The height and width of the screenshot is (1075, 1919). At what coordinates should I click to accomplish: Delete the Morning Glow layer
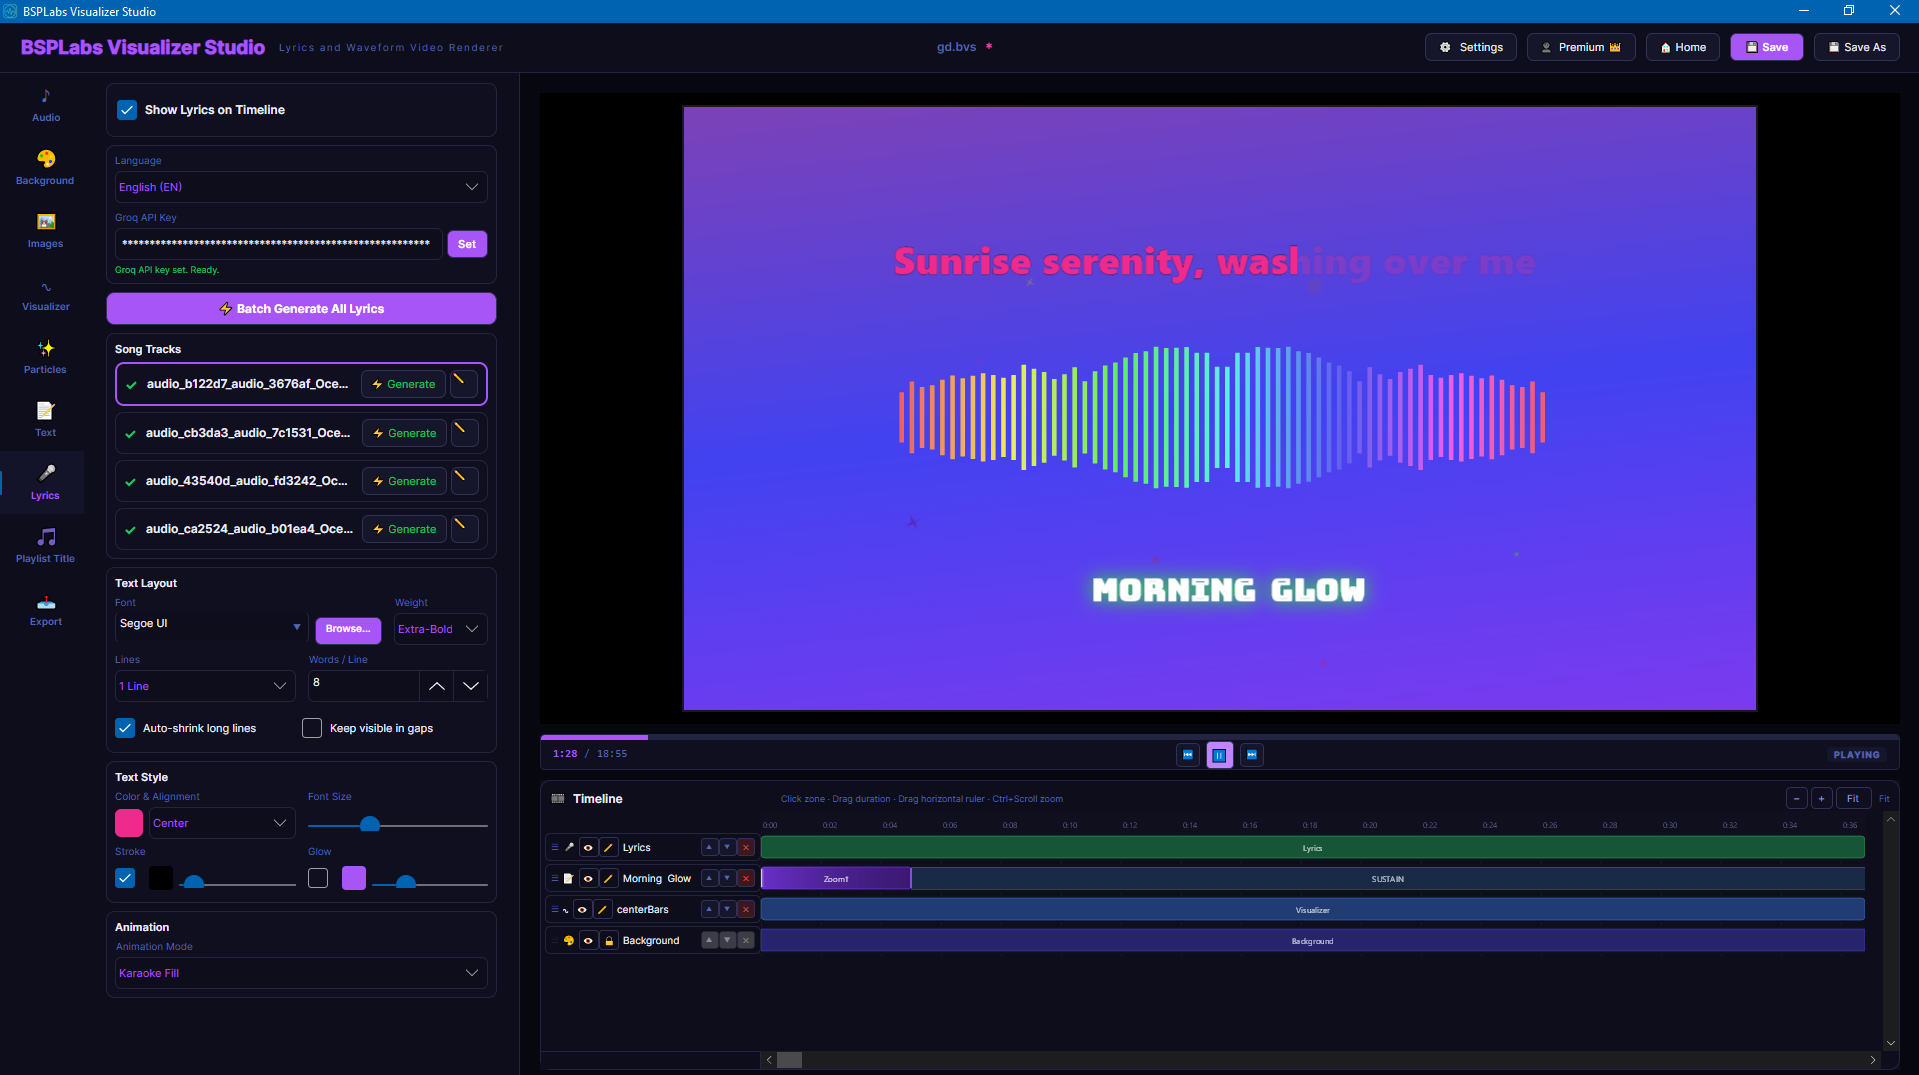[746, 878]
